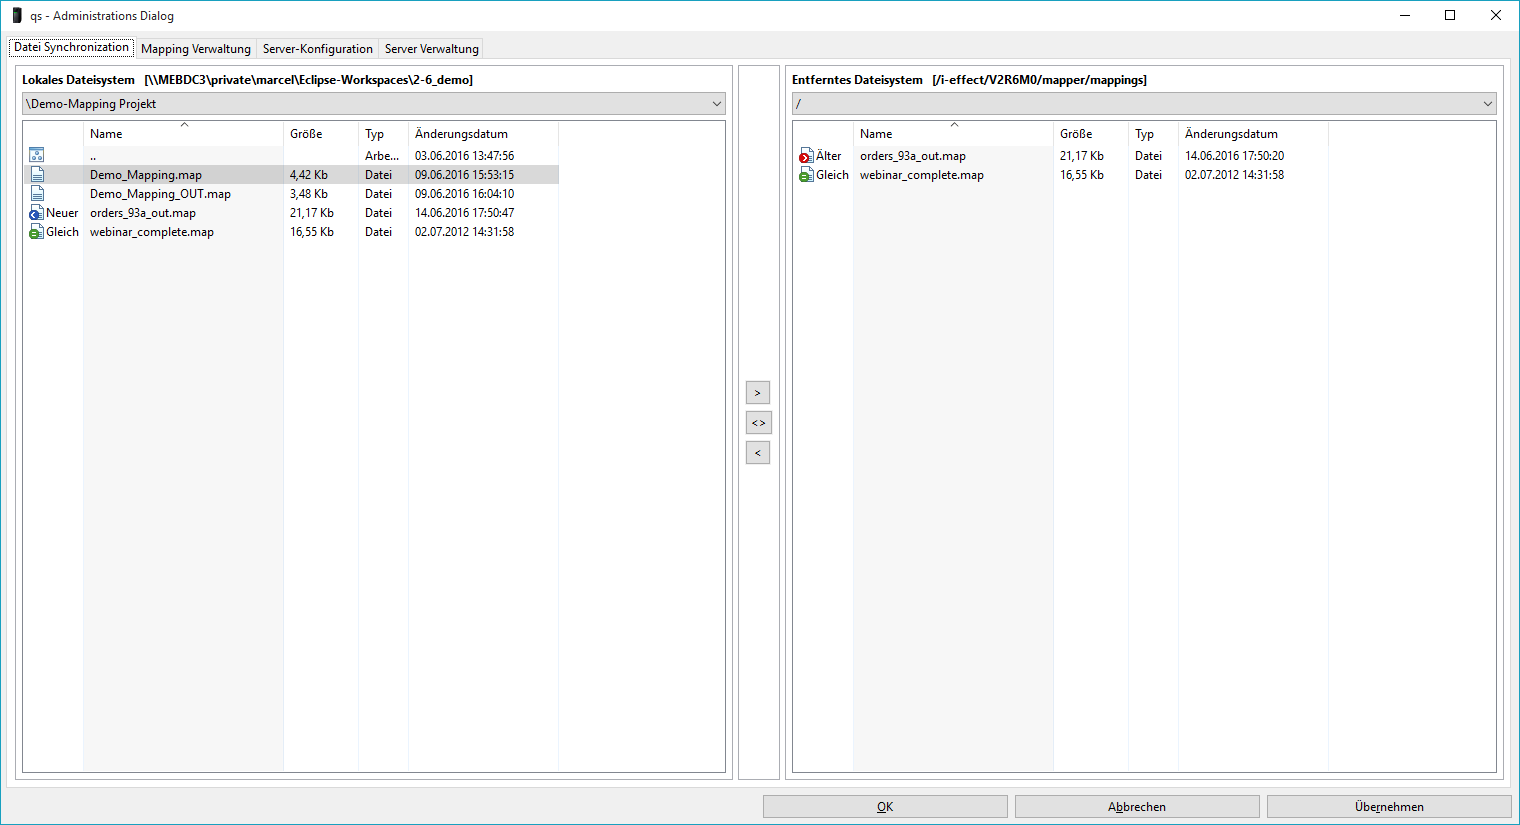Open the remote directory path dropdown

coord(1487,104)
